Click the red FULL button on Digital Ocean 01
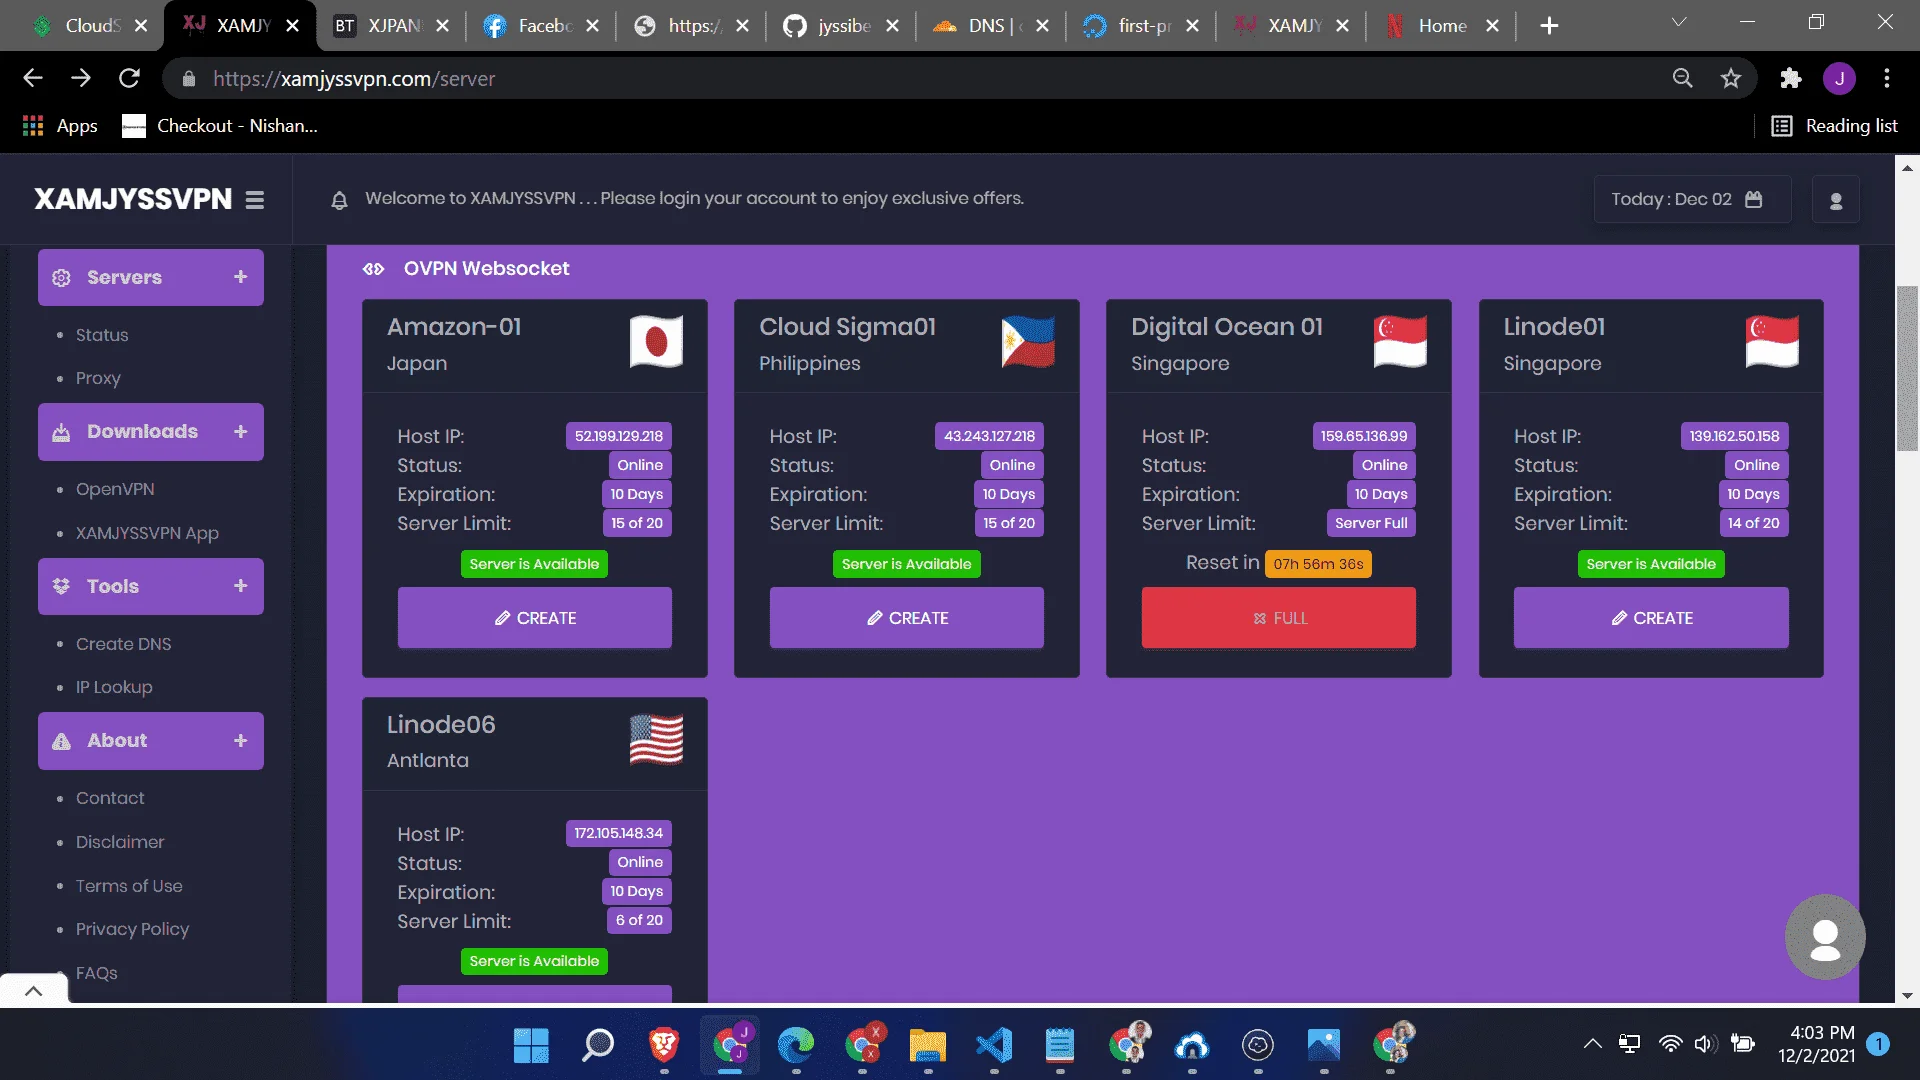 [1279, 618]
